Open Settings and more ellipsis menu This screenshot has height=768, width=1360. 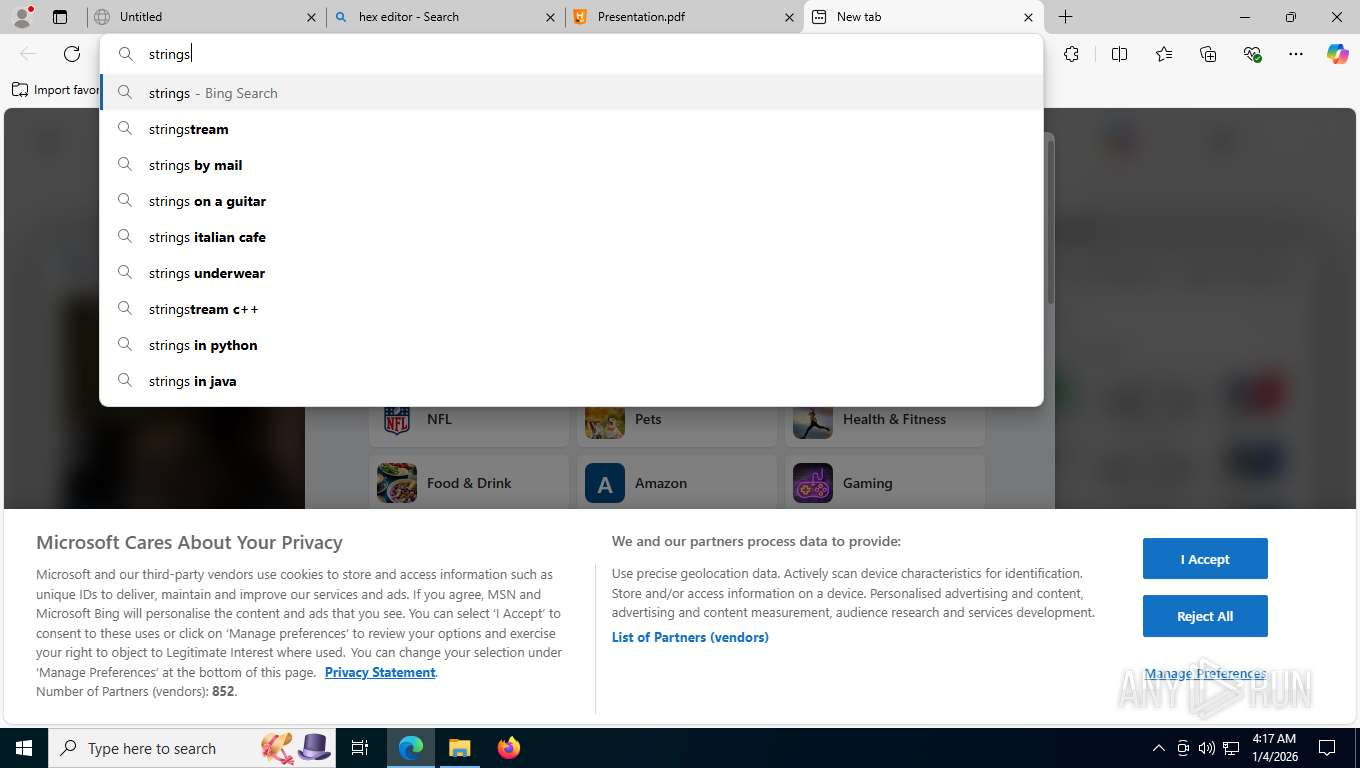tap(1296, 54)
